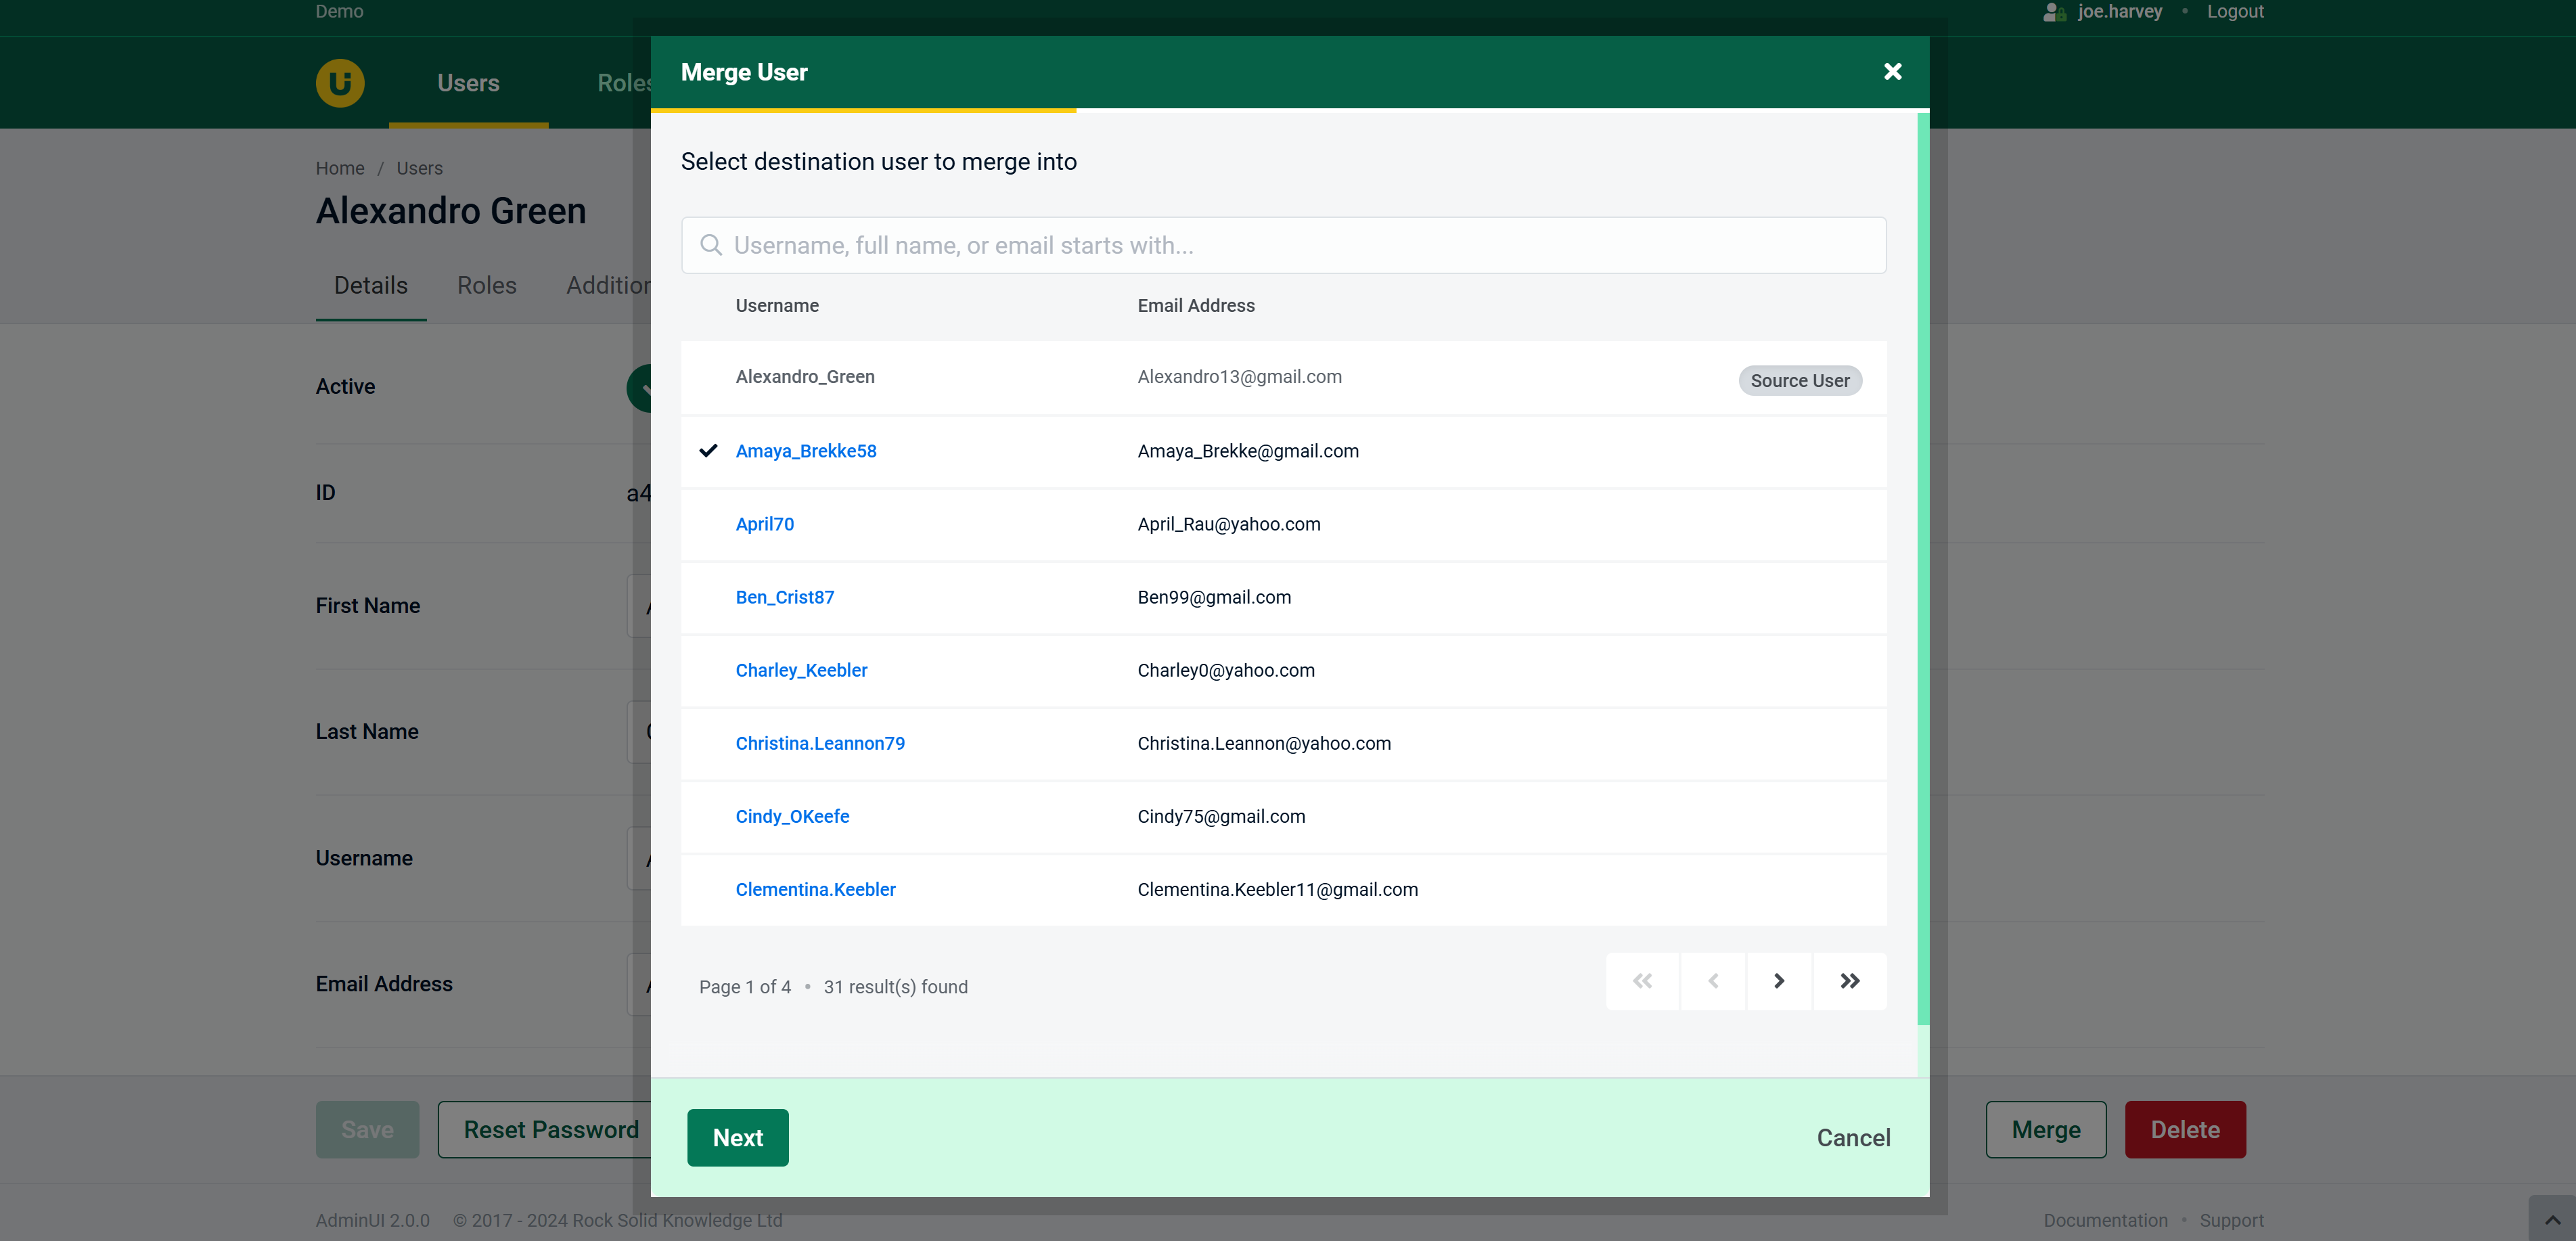Click the scroll-to-top arrow at the page corner
The height and width of the screenshot is (1241, 2576).
coord(2552,1219)
